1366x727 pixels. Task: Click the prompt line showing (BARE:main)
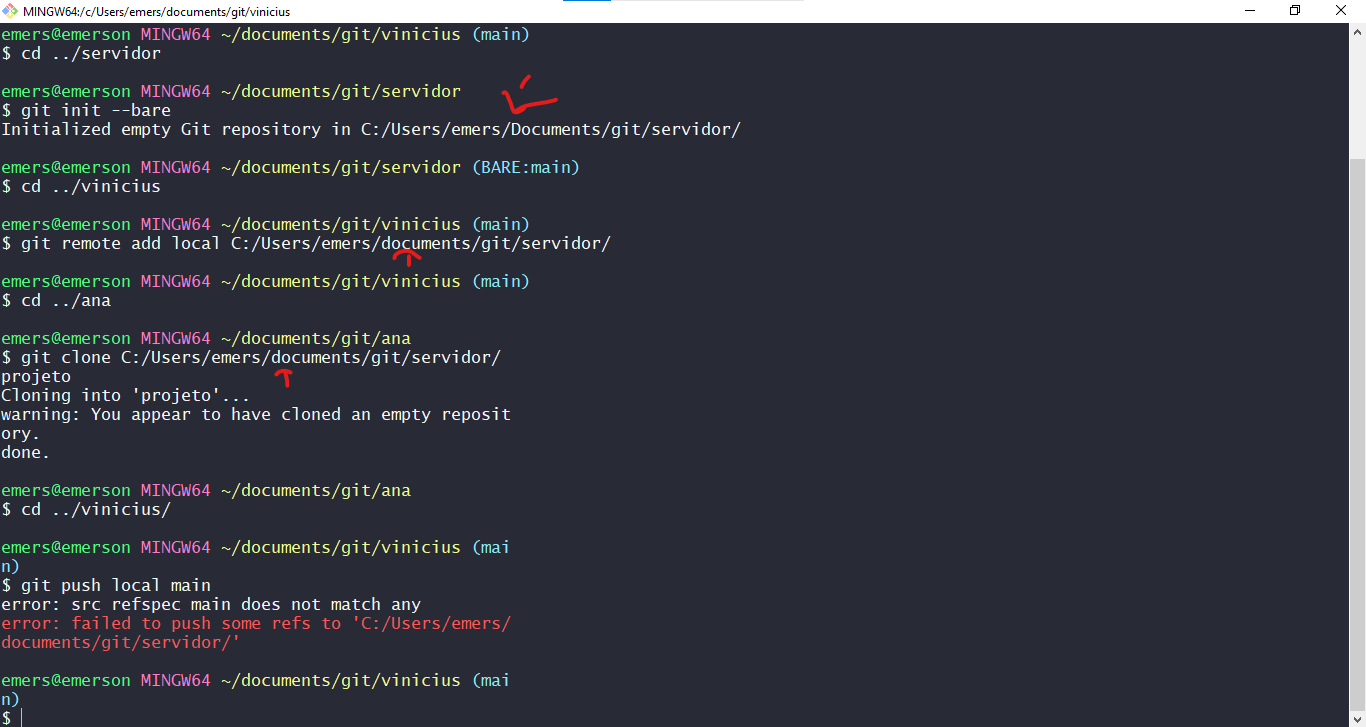tap(291, 167)
